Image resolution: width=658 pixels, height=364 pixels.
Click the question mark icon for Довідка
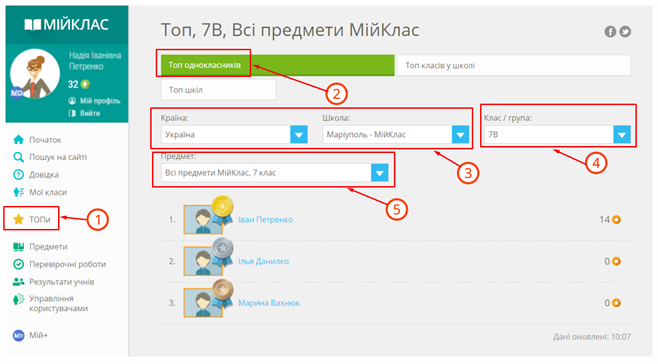tap(18, 175)
